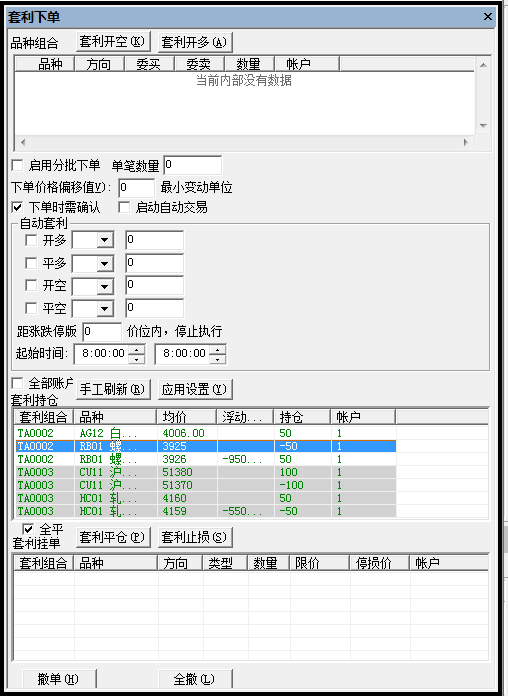This screenshot has width=508, height=696.
Task: Tick the 开多 auto-arbitrage checkbox
Action: pyautogui.click(x=31, y=240)
